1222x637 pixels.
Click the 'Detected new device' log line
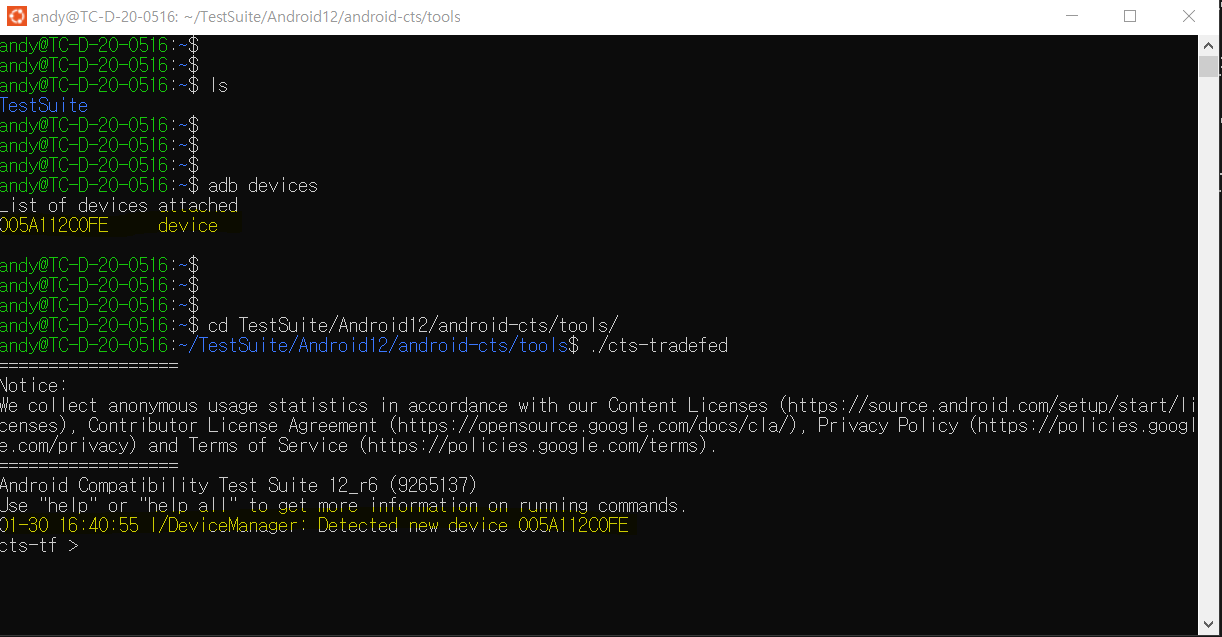(x=314, y=525)
